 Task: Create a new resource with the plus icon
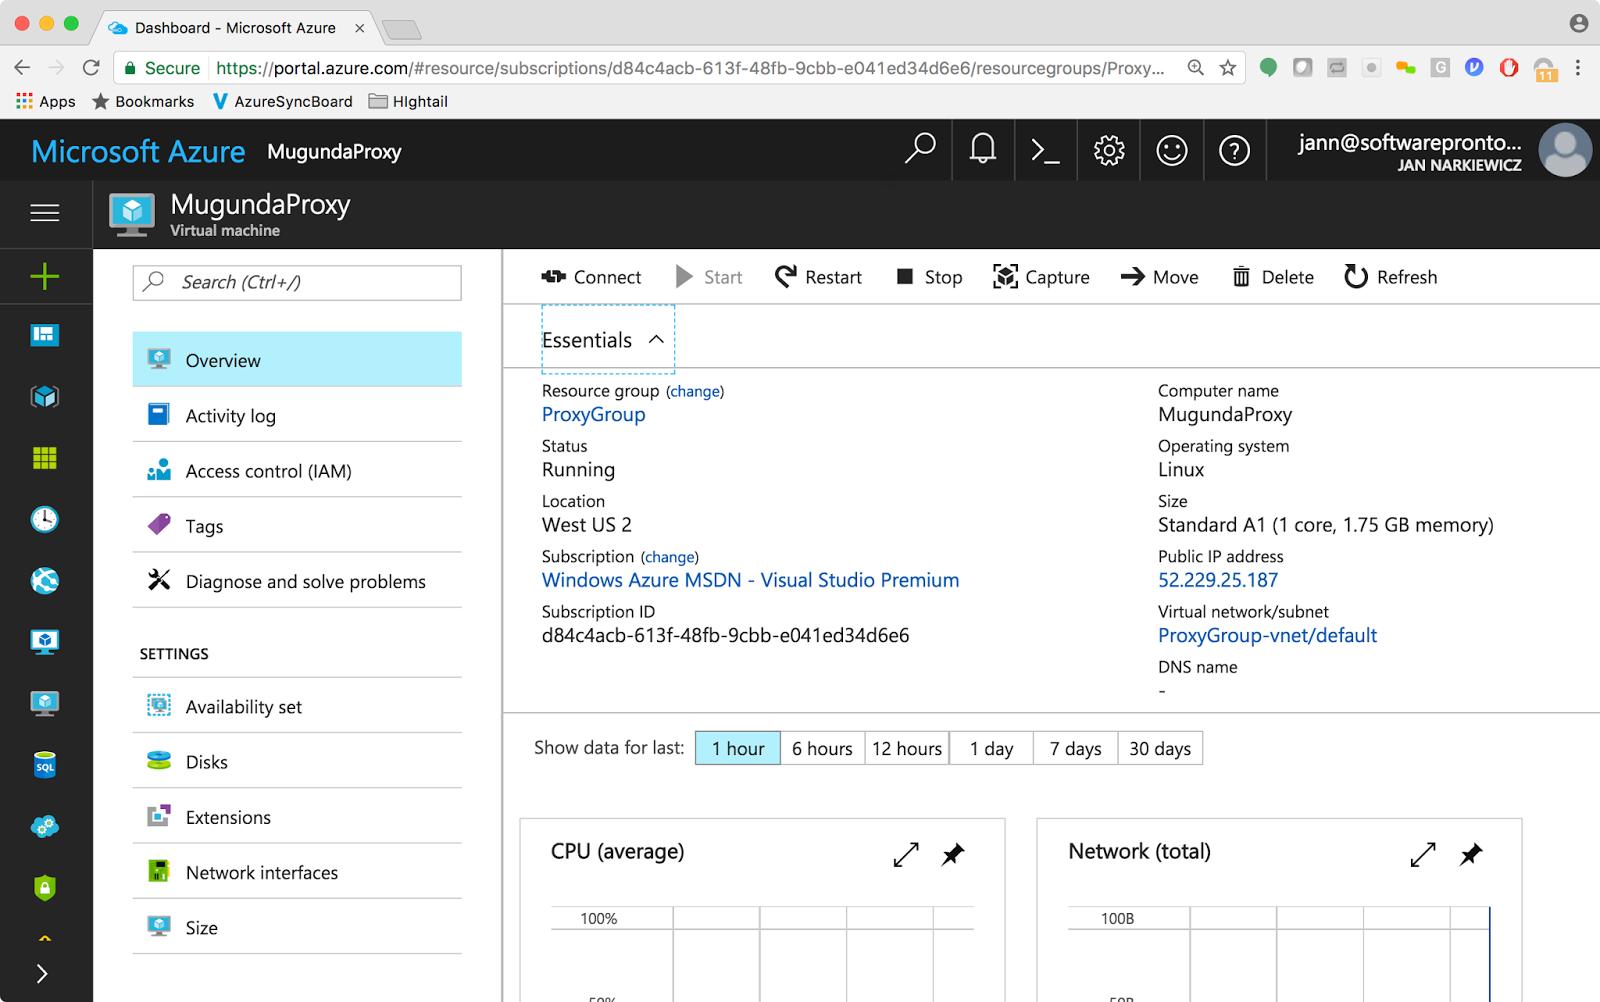click(44, 276)
